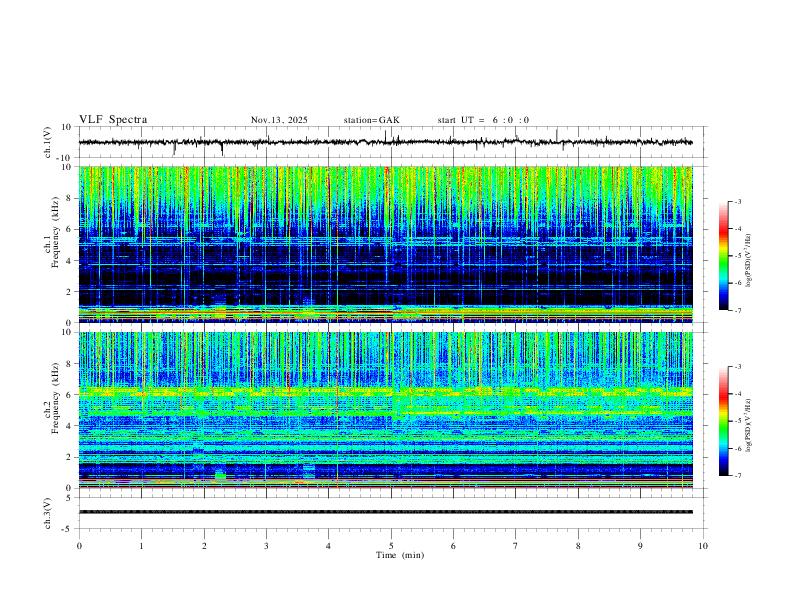Click the "-10" tick of ch.1 voltage axis
792x612 pixels.
click(x=63, y=158)
